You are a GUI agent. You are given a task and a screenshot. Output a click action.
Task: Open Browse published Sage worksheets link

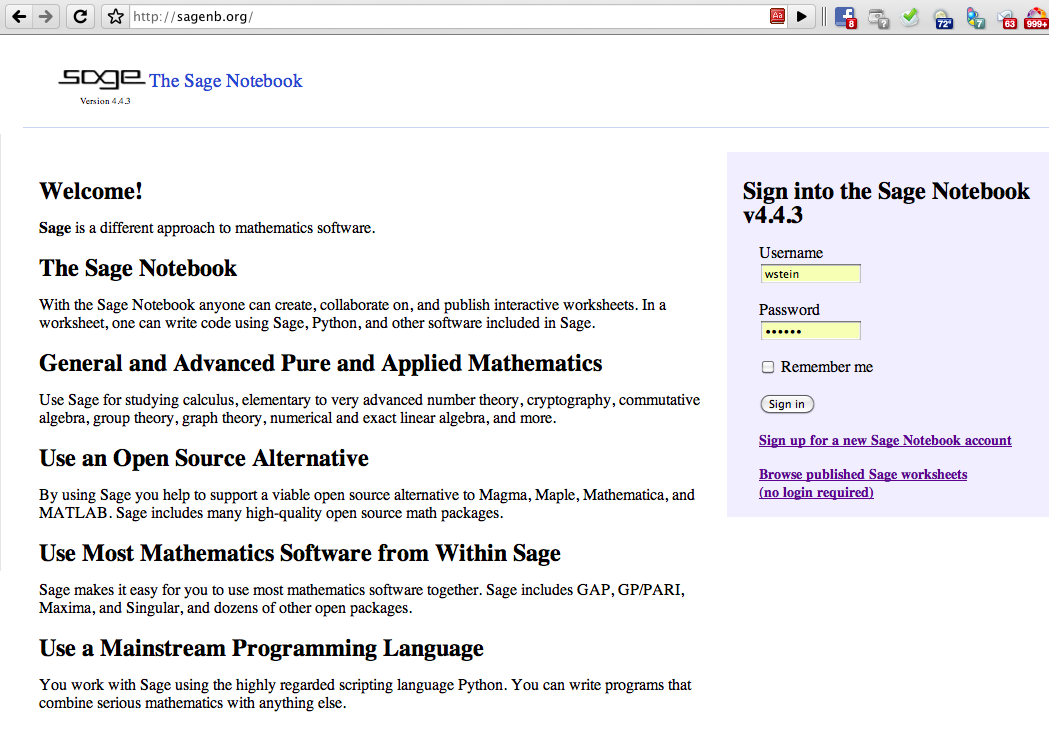863,483
